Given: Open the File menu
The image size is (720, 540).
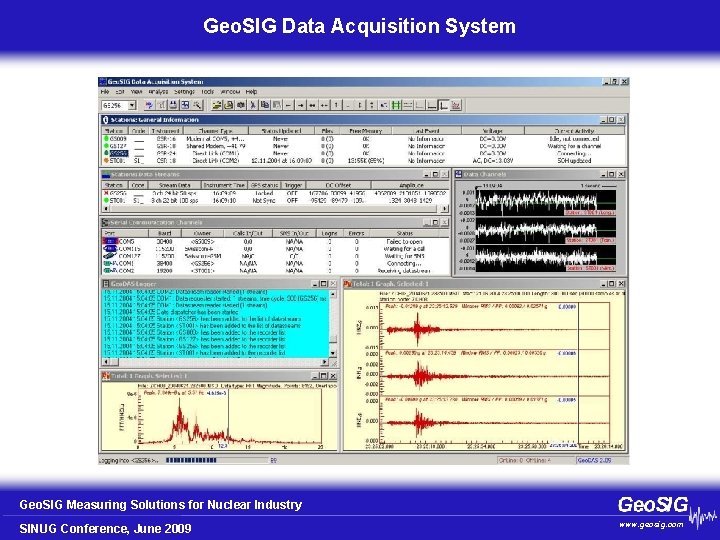Looking at the screenshot, I should 105,92.
